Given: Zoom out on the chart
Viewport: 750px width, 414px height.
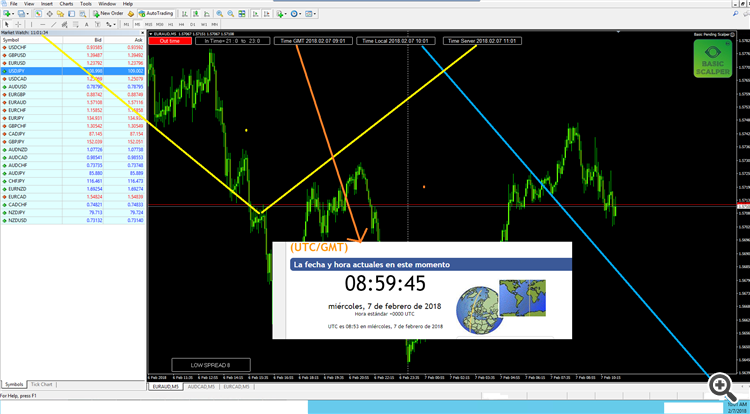Looking at the screenshot, I should pyautogui.click(x=231, y=13).
